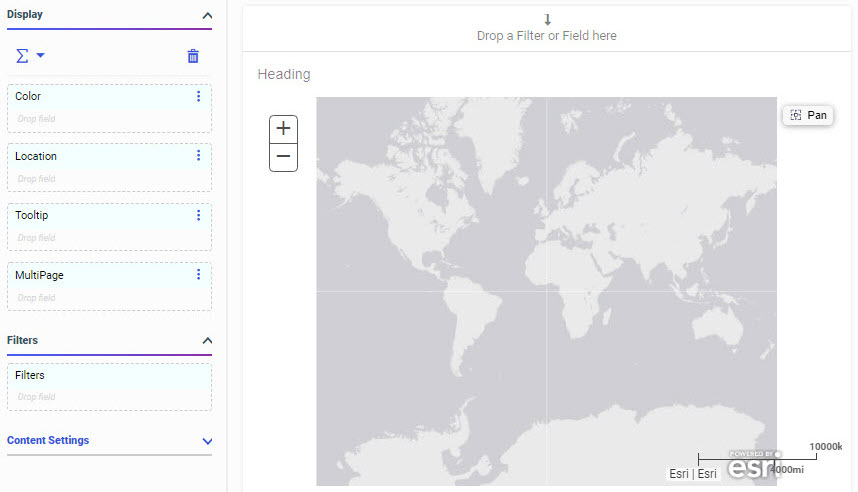This screenshot has width=858, height=492.
Task: Click the Pan button
Action: pos(808,115)
